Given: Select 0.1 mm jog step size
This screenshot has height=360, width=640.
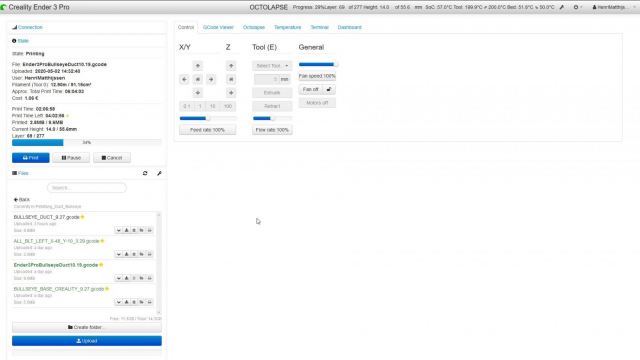Looking at the screenshot, I should 186,106.
